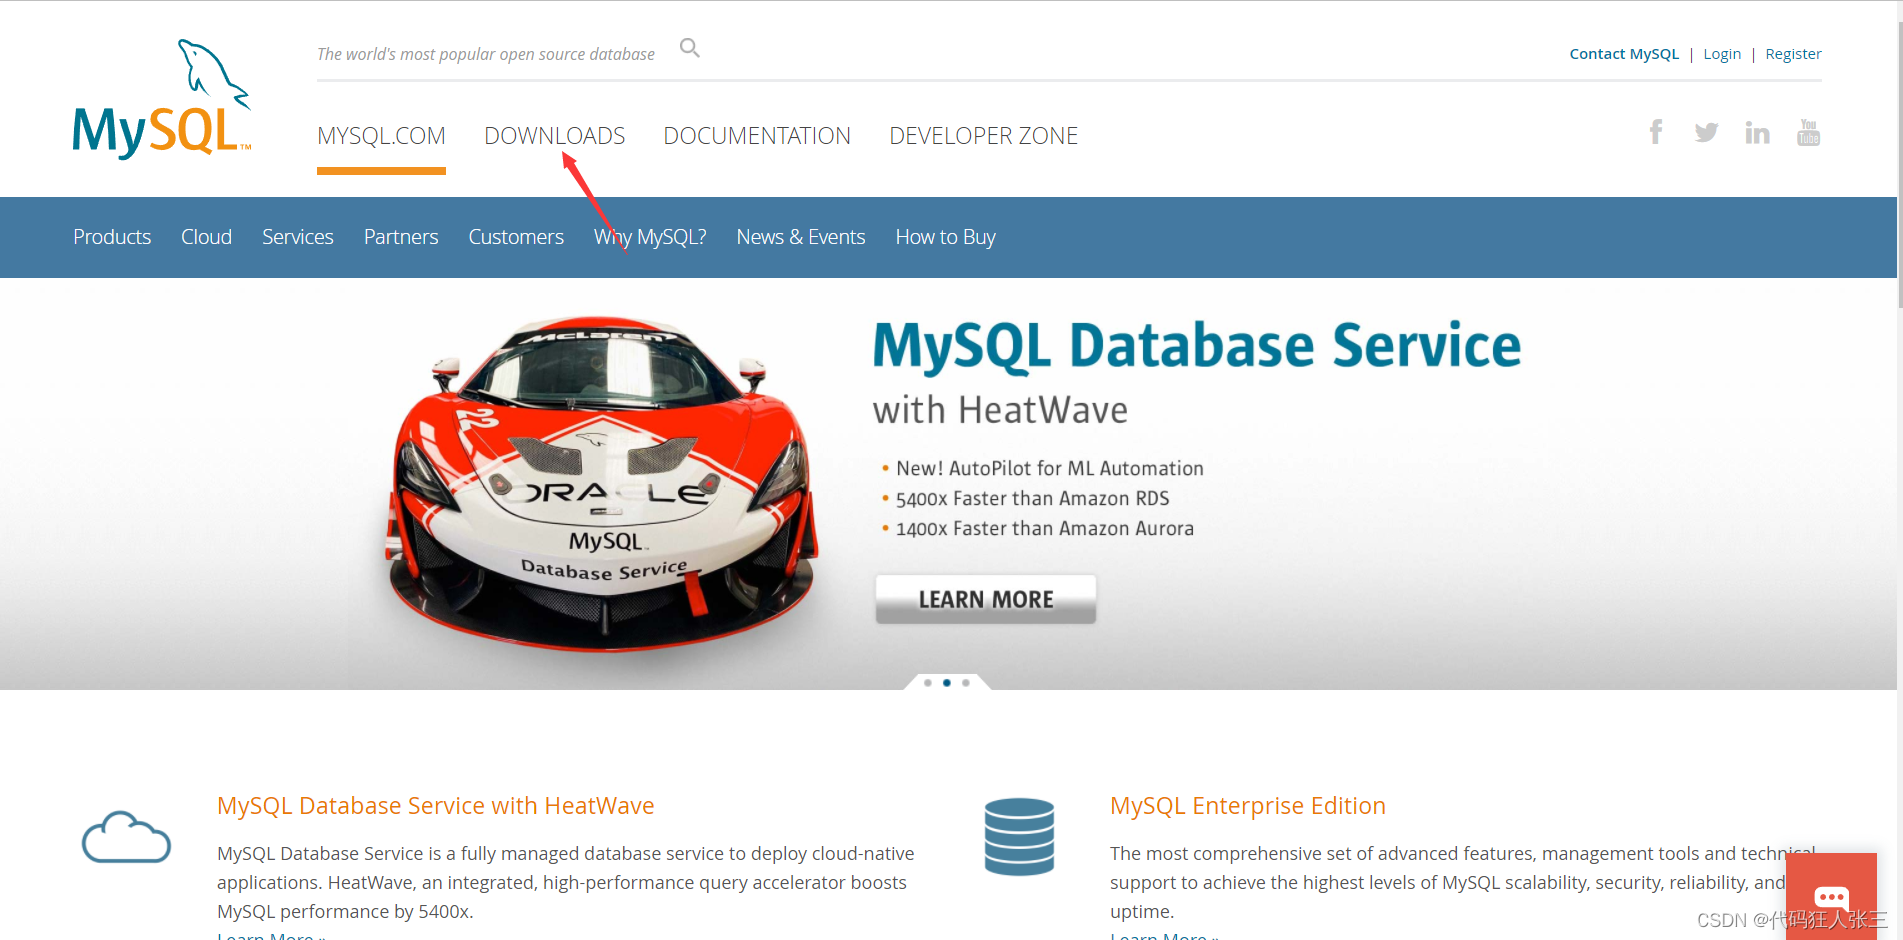Click the tagline 'The world's most popular open source database'

click(x=486, y=54)
